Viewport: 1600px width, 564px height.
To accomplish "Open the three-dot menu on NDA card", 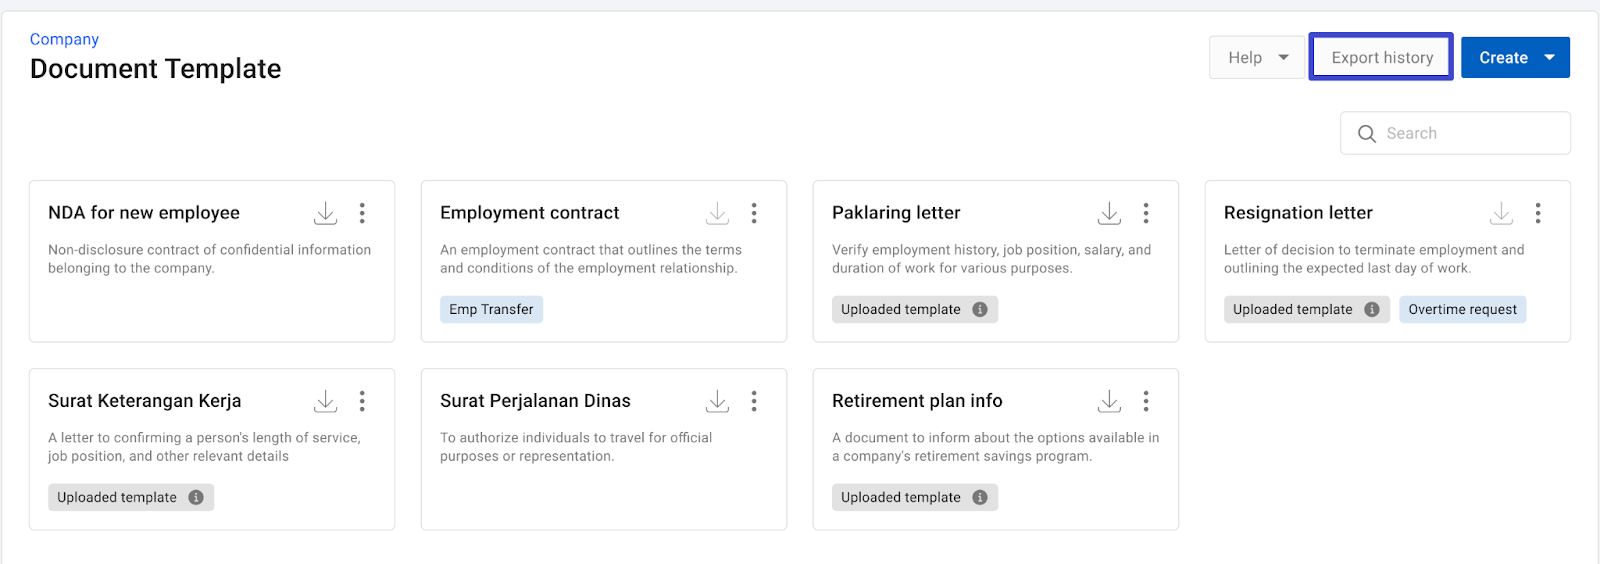I will (x=362, y=213).
